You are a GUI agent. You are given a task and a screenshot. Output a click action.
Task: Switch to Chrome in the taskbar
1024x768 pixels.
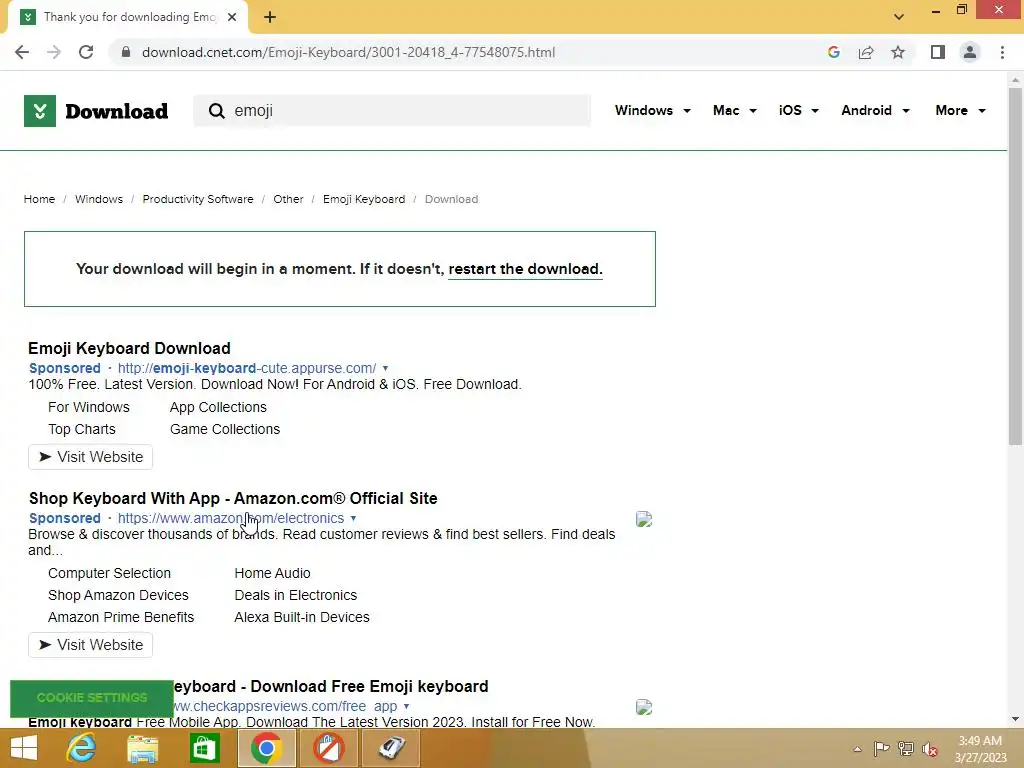pyautogui.click(x=266, y=748)
